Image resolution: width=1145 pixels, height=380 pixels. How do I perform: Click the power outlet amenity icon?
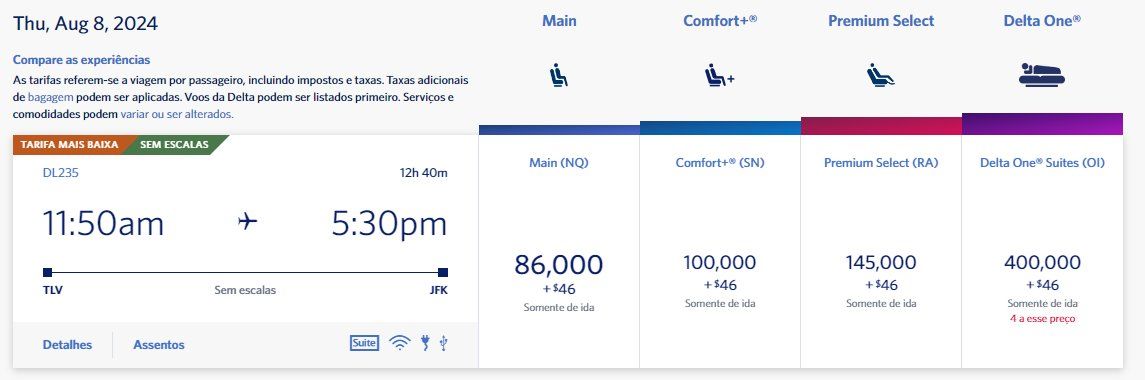click(x=425, y=343)
